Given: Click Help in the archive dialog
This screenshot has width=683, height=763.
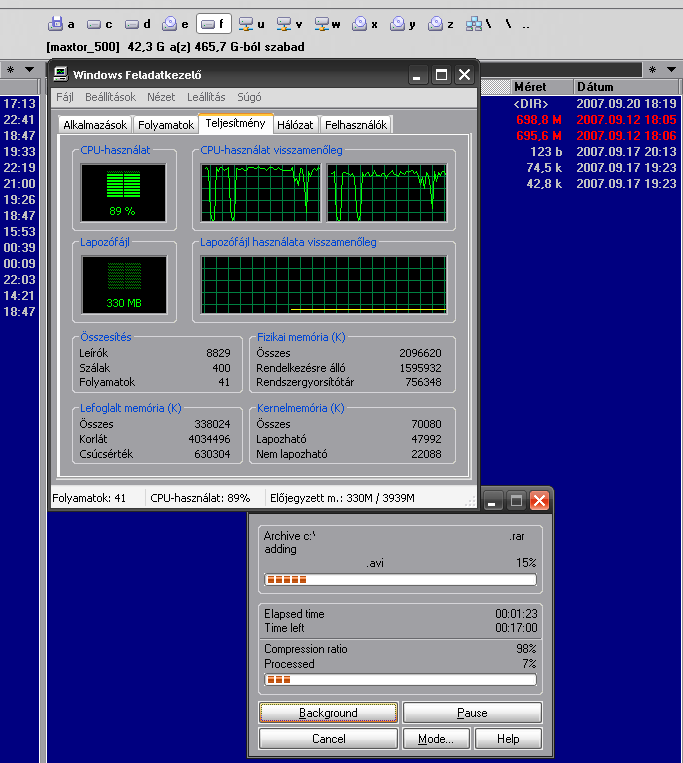Looking at the screenshot, I should click(x=508, y=739).
